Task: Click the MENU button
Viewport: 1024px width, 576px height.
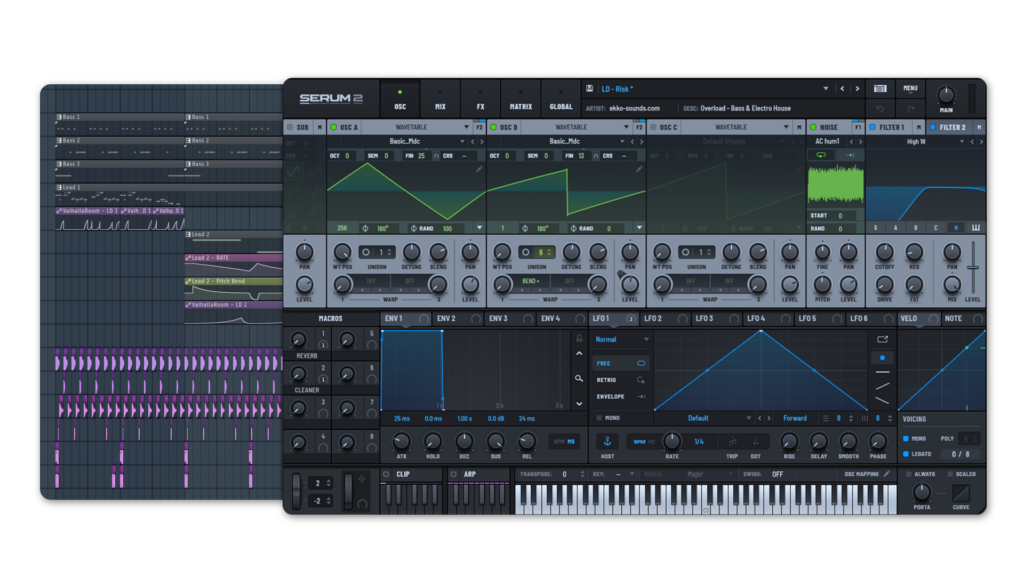Action: point(910,88)
